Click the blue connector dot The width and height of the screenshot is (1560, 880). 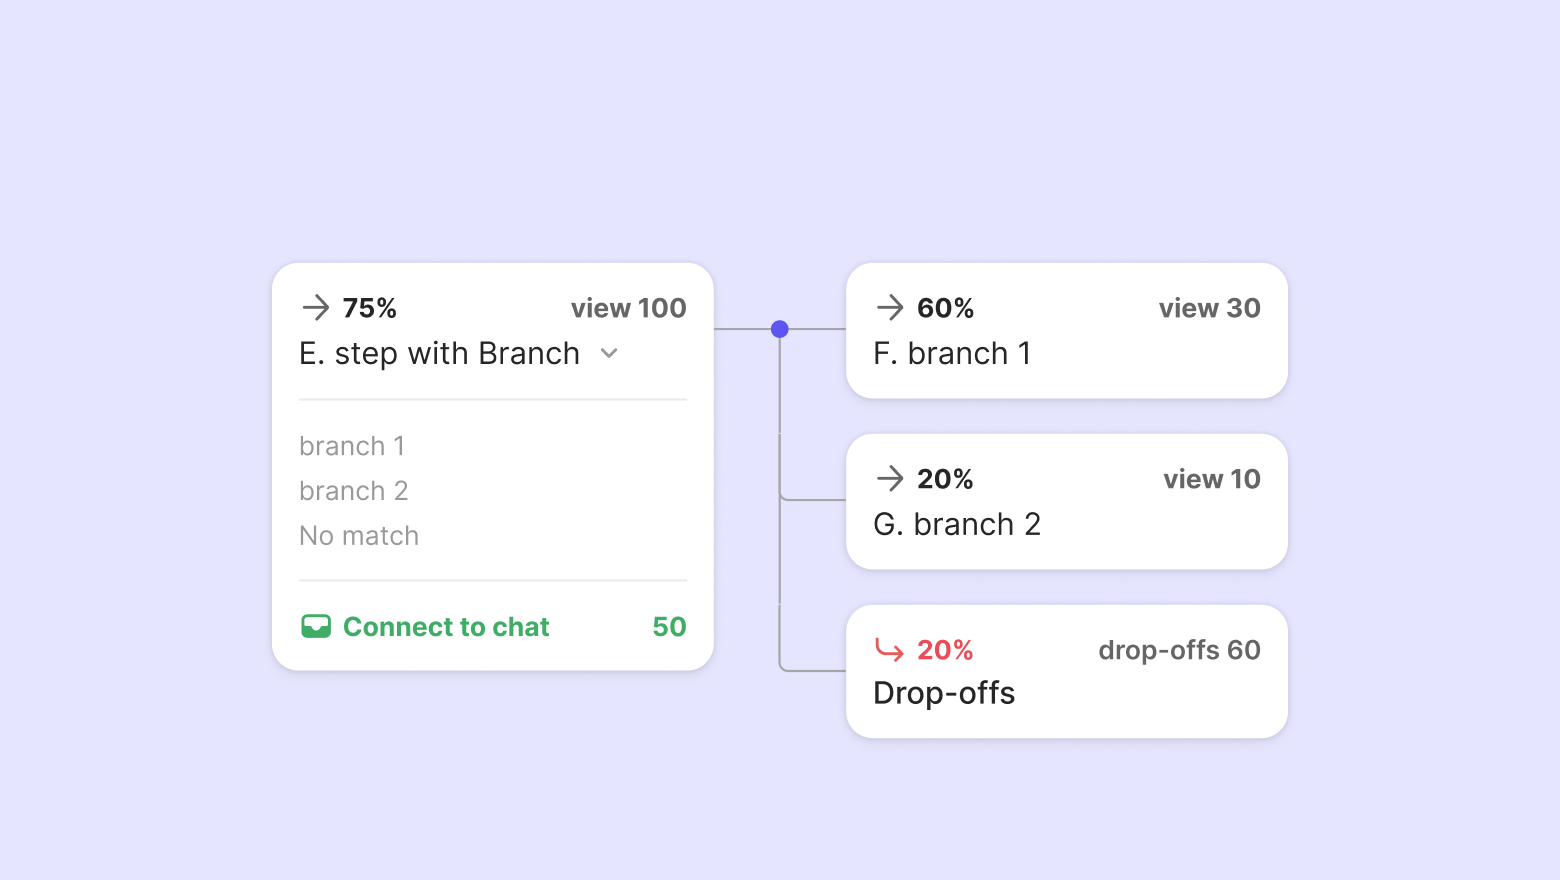coord(780,329)
